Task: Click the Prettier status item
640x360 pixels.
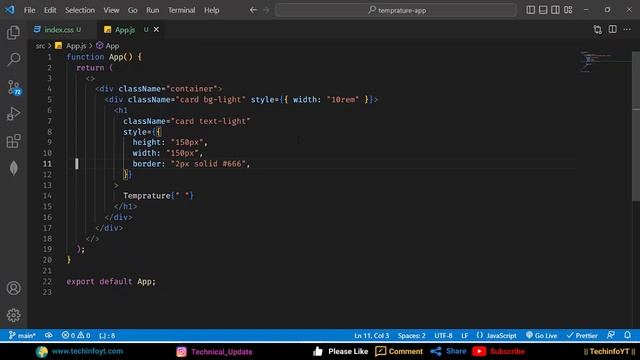Action: click(x=582, y=336)
